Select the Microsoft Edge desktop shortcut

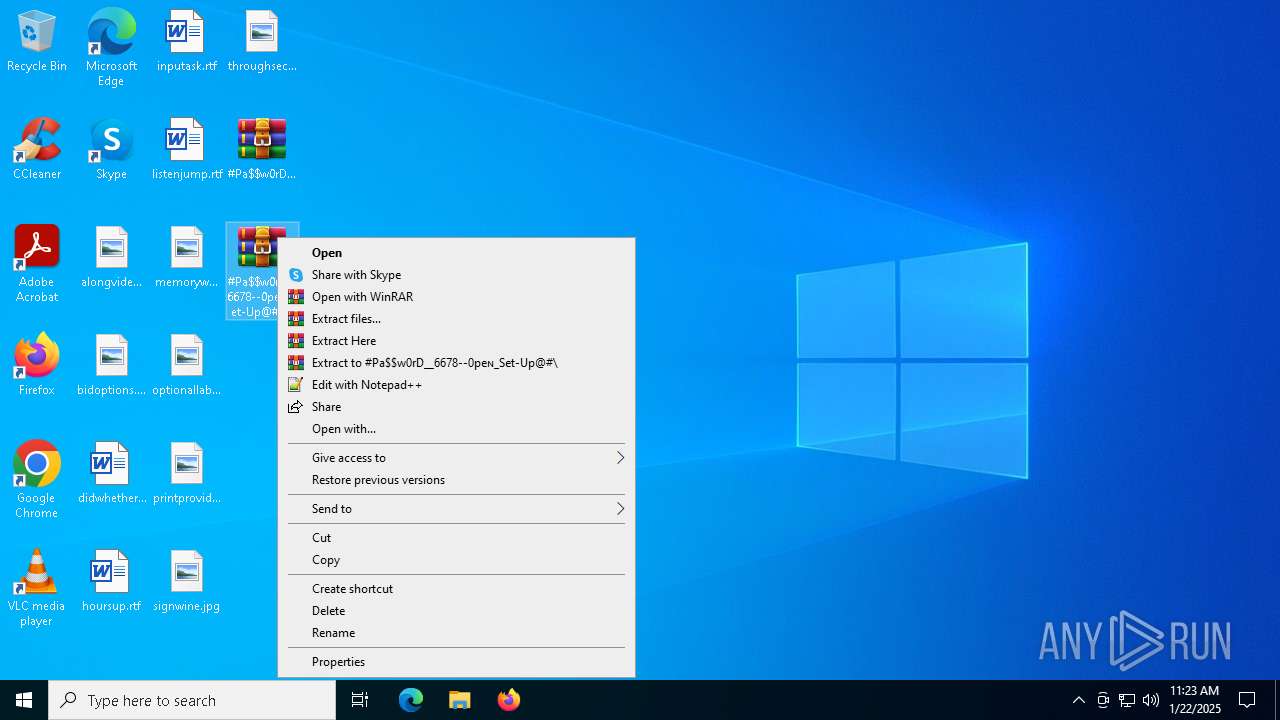[x=111, y=47]
